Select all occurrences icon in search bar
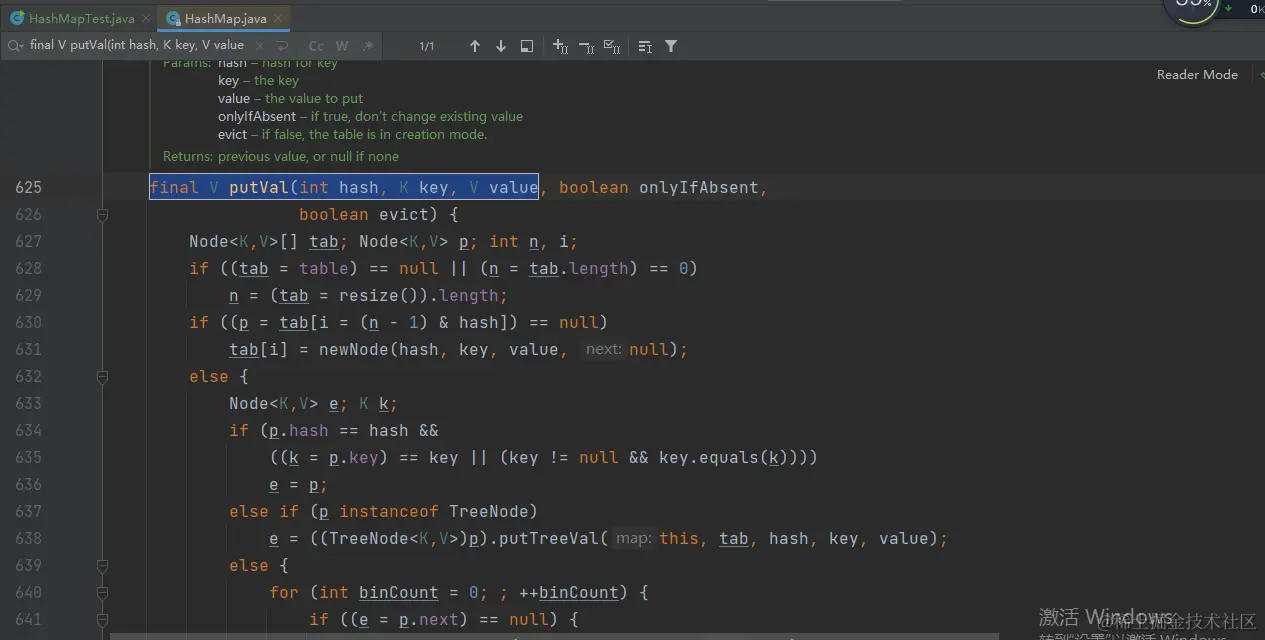Viewport: 1265px width, 640px height. [613, 46]
